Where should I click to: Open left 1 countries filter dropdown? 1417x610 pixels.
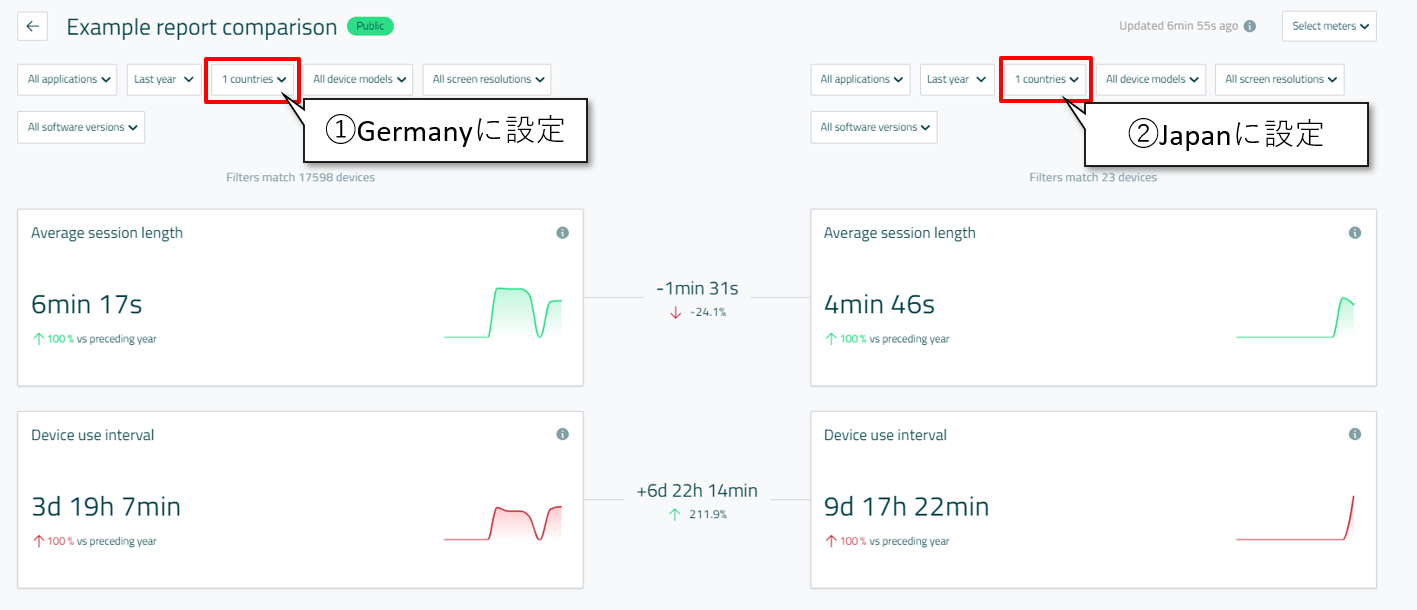coord(254,80)
